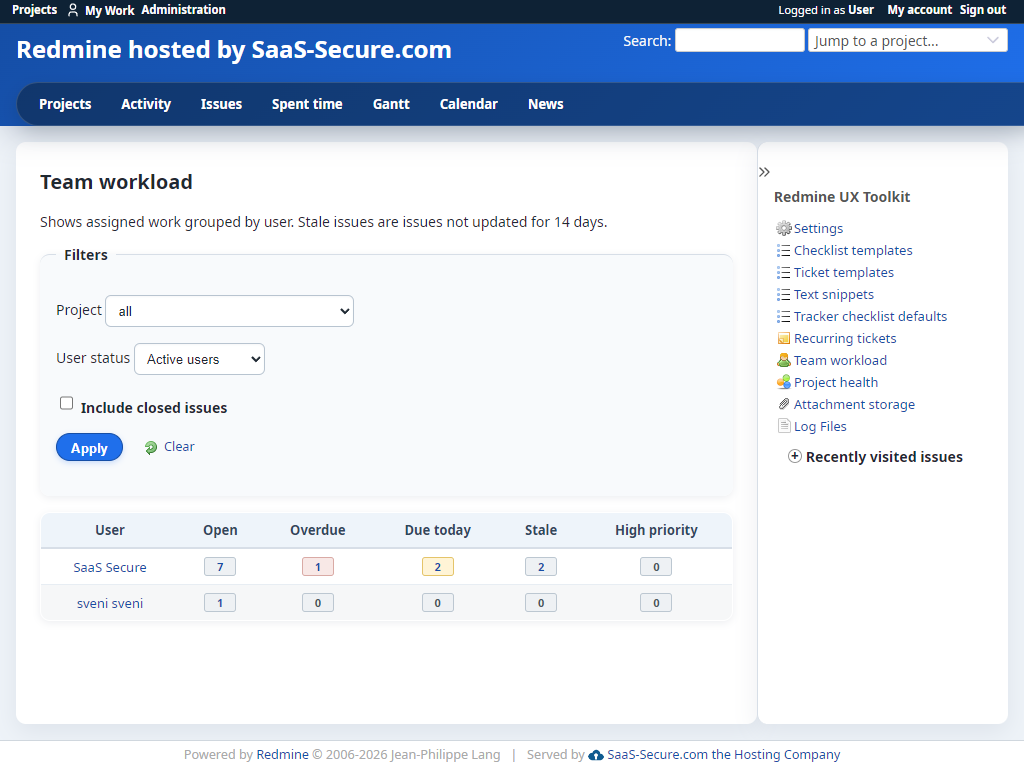Viewport: 1024px width, 768px height.
Task: Click the Attachment storage paperclip icon
Action: pyautogui.click(x=784, y=404)
